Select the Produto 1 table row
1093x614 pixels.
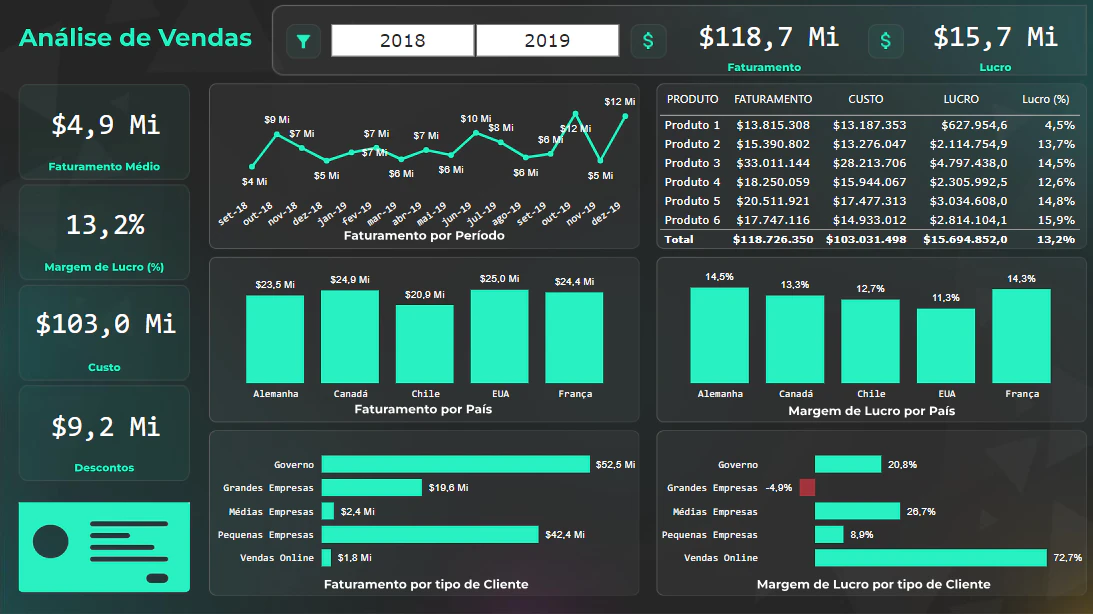[869, 125]
